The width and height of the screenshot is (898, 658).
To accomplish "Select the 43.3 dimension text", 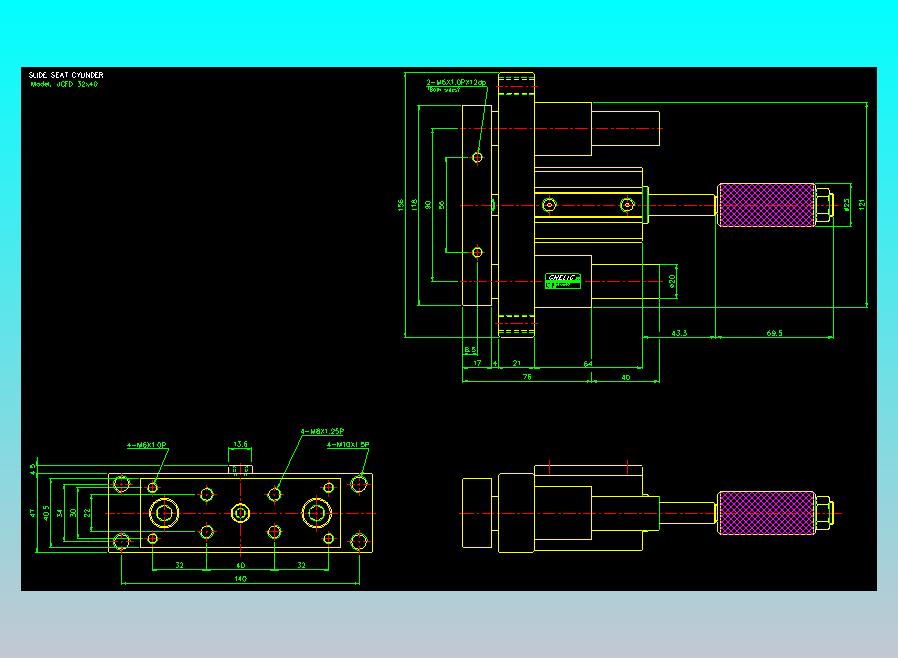I will (679, 333).
